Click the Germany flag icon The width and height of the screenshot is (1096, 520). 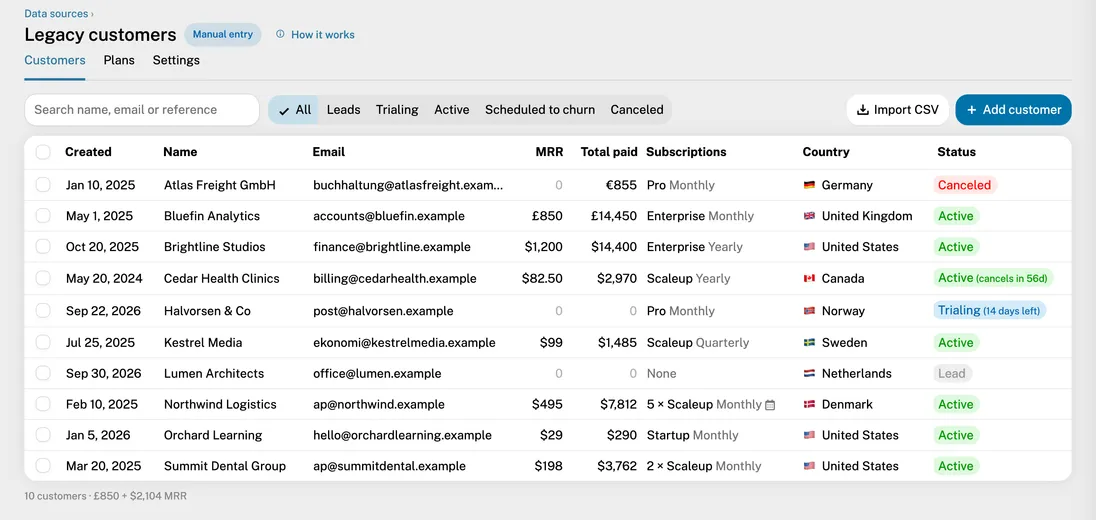pos(809,185)
